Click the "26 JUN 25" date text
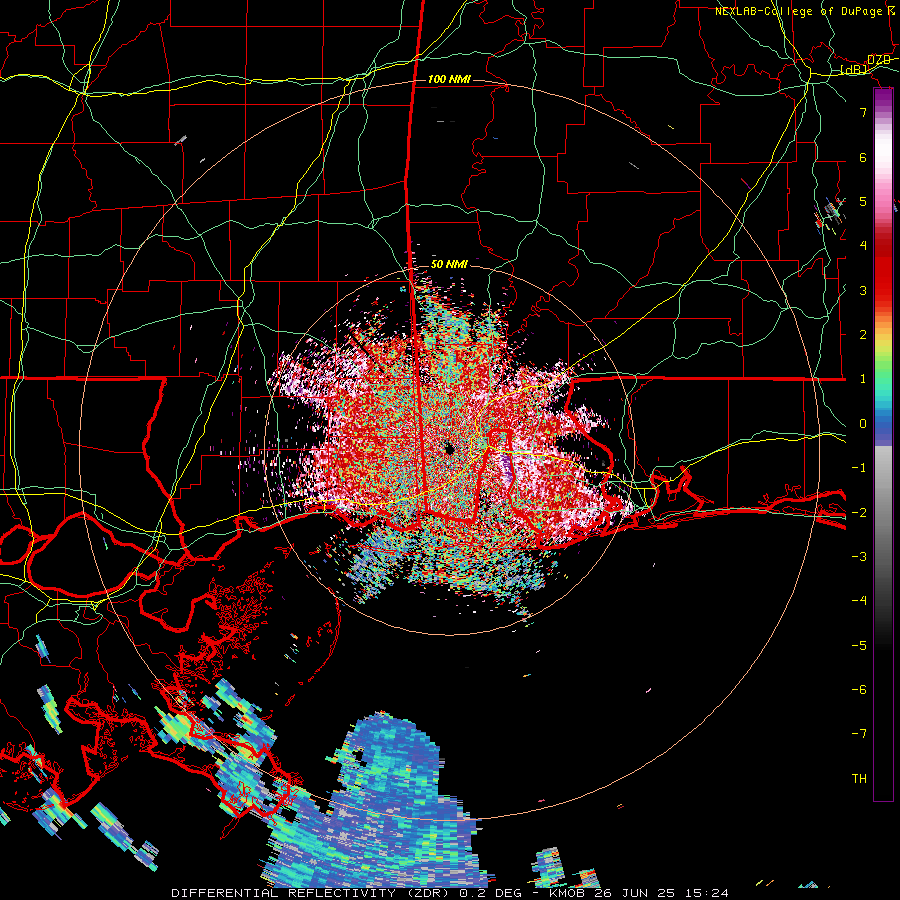 pyautogui.click(x=635, y=893)
